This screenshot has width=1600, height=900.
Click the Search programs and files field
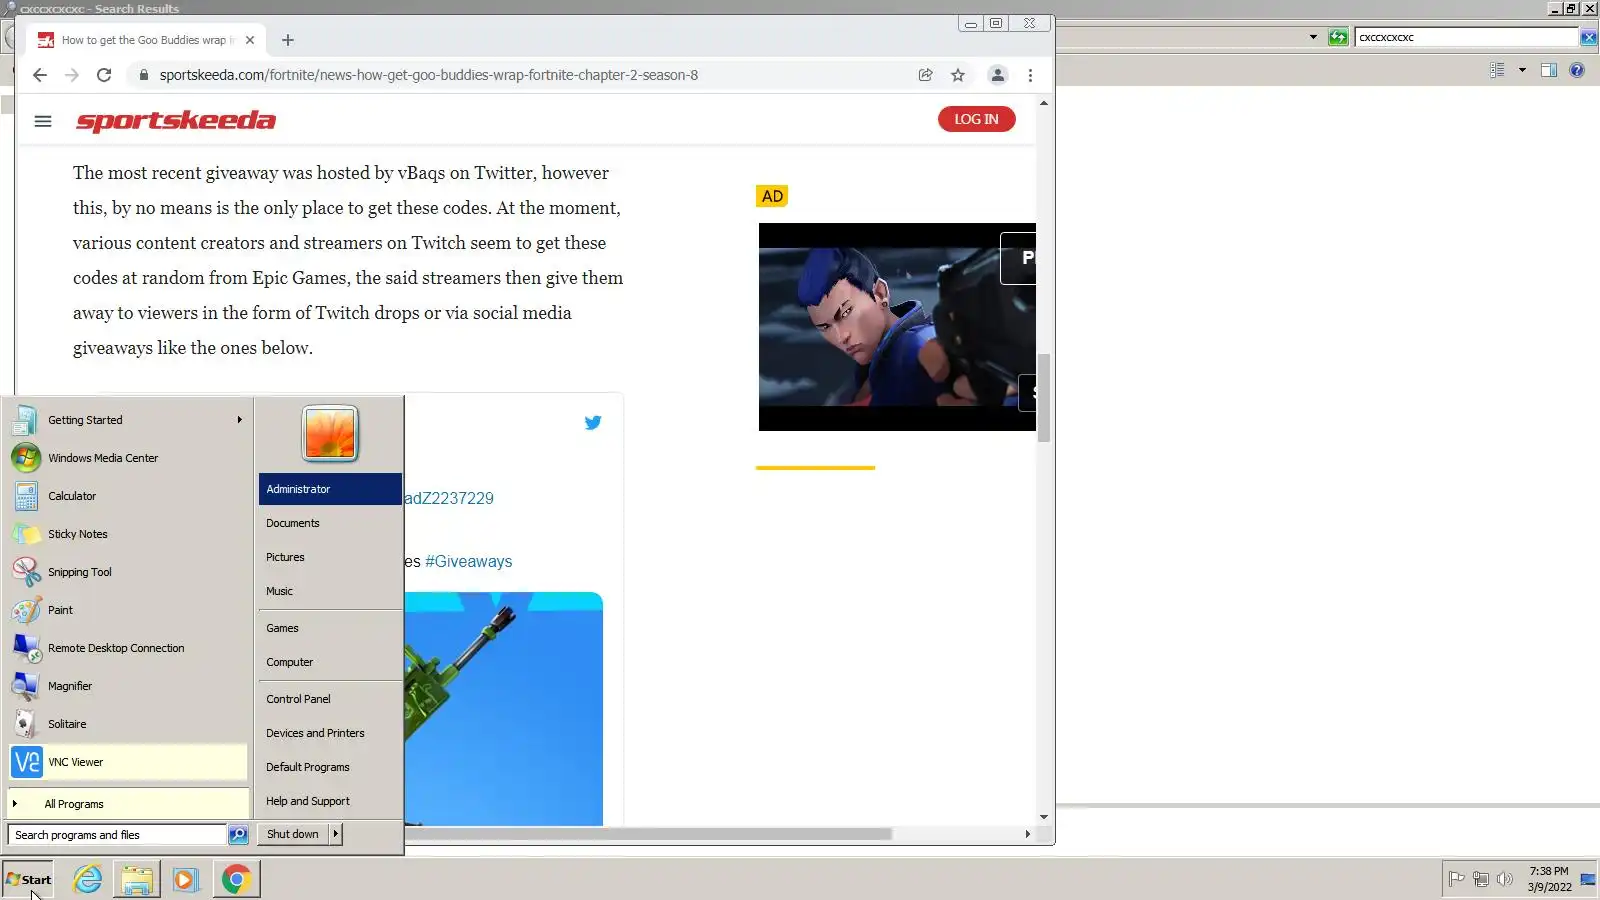click(x=118, y=835)
